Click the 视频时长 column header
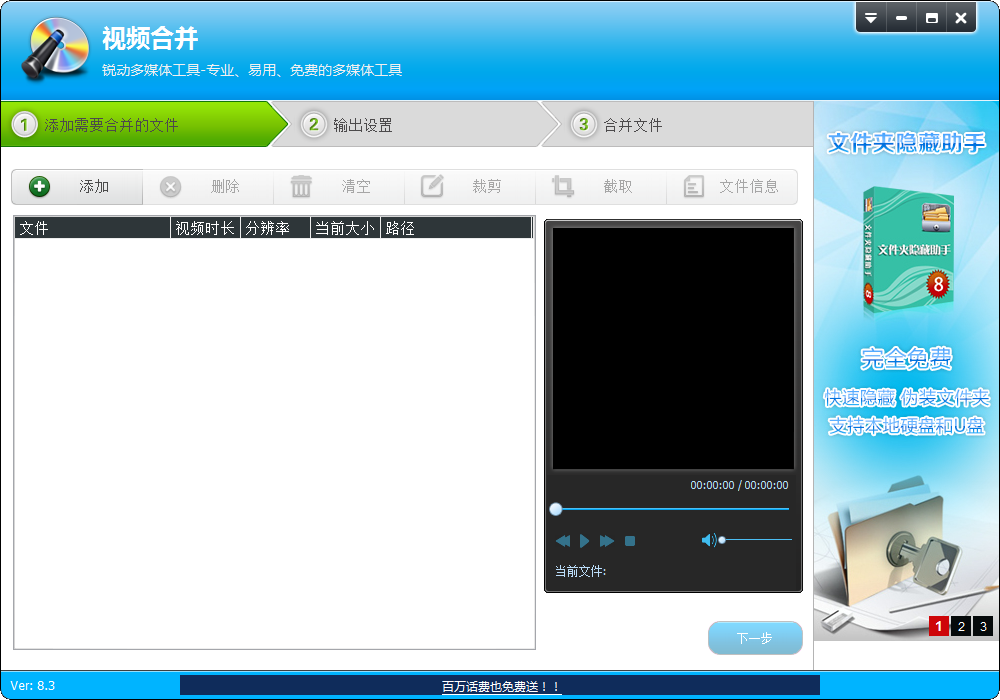Image resolution: width=1000 pixels, height=700 pixels. (205, 228)
